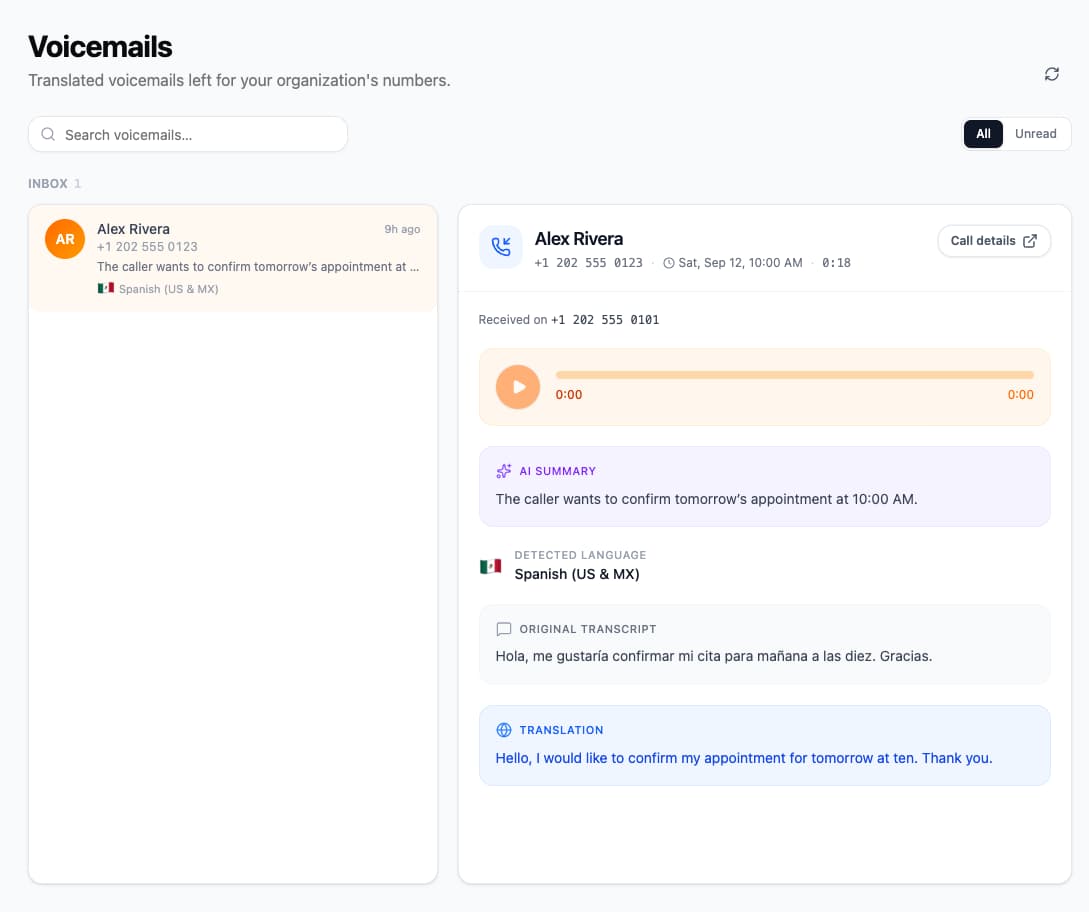Focus the Search voicemails field

(188, 134)
